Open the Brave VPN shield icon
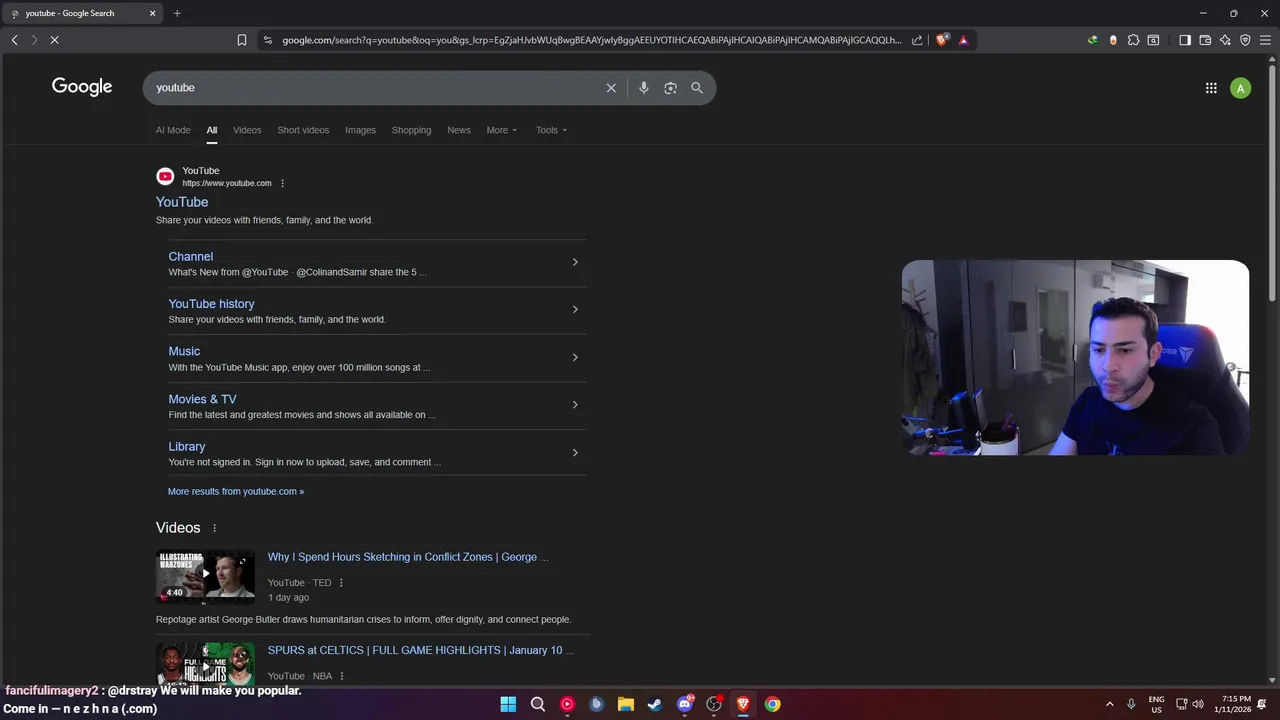Screen dimensions: 1280x720 (x=1245, y=40)
